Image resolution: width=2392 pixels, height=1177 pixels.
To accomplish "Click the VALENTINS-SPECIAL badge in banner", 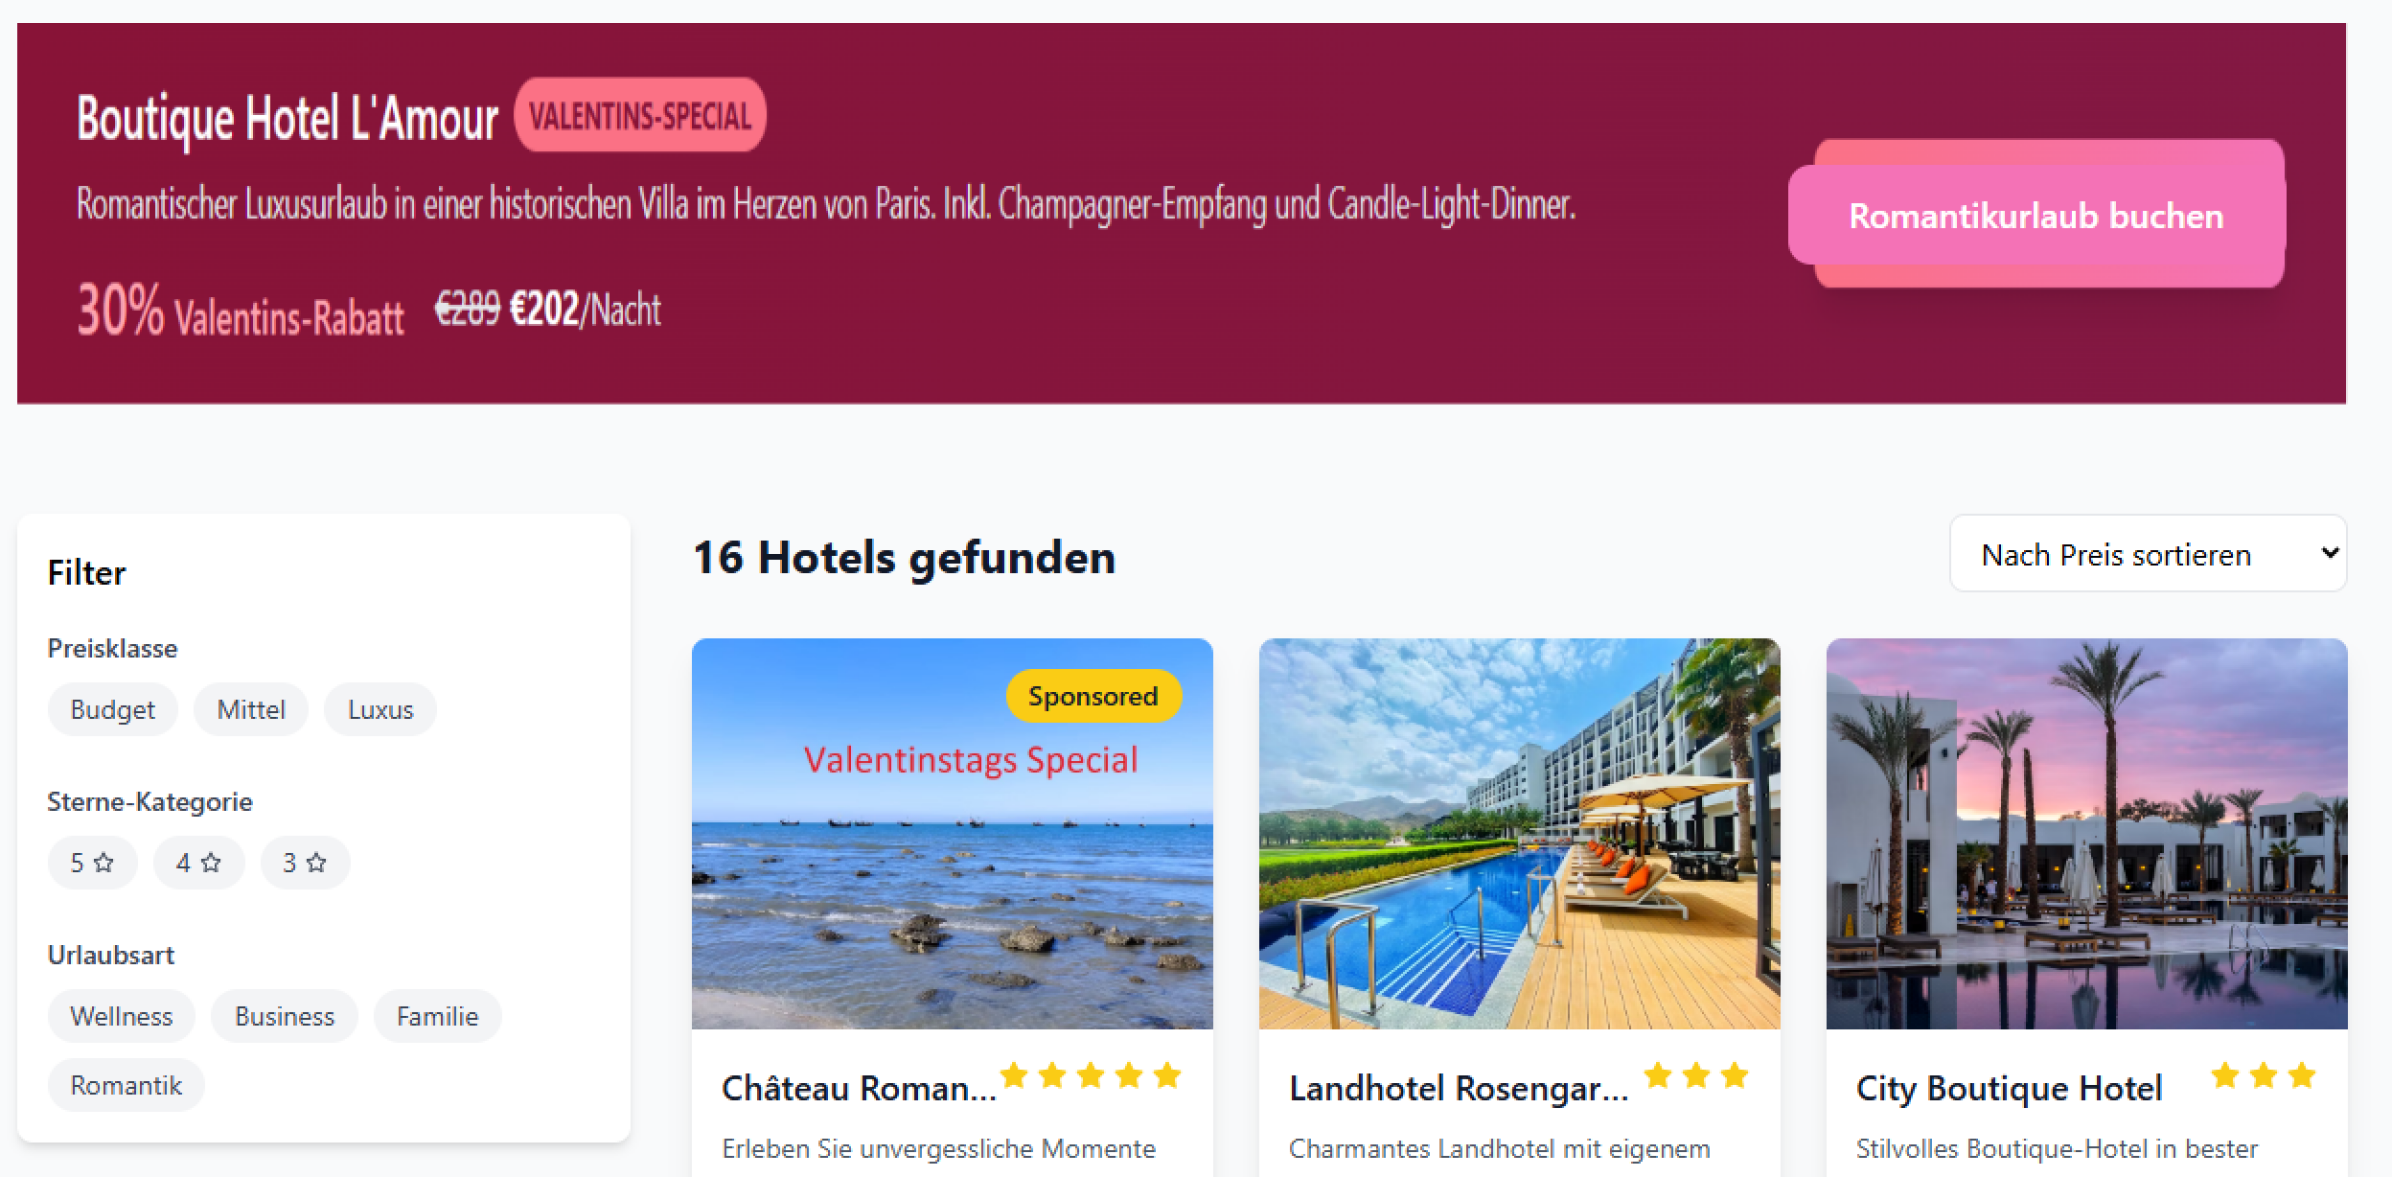I will (x=640, y=115).
